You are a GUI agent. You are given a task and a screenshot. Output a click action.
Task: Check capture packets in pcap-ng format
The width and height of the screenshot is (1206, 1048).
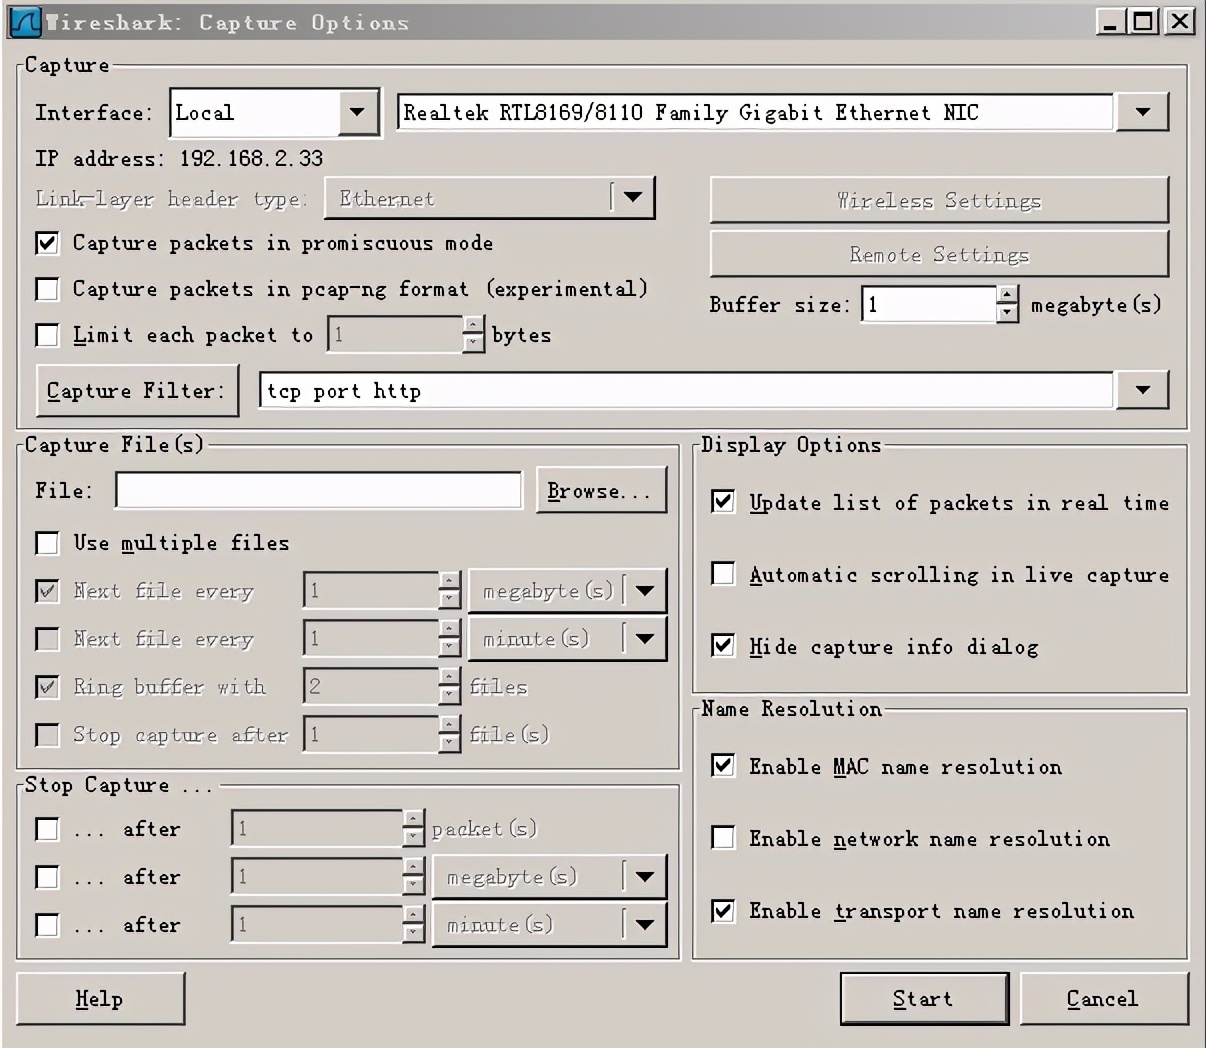pyautogui.click(x=47, y=289)
